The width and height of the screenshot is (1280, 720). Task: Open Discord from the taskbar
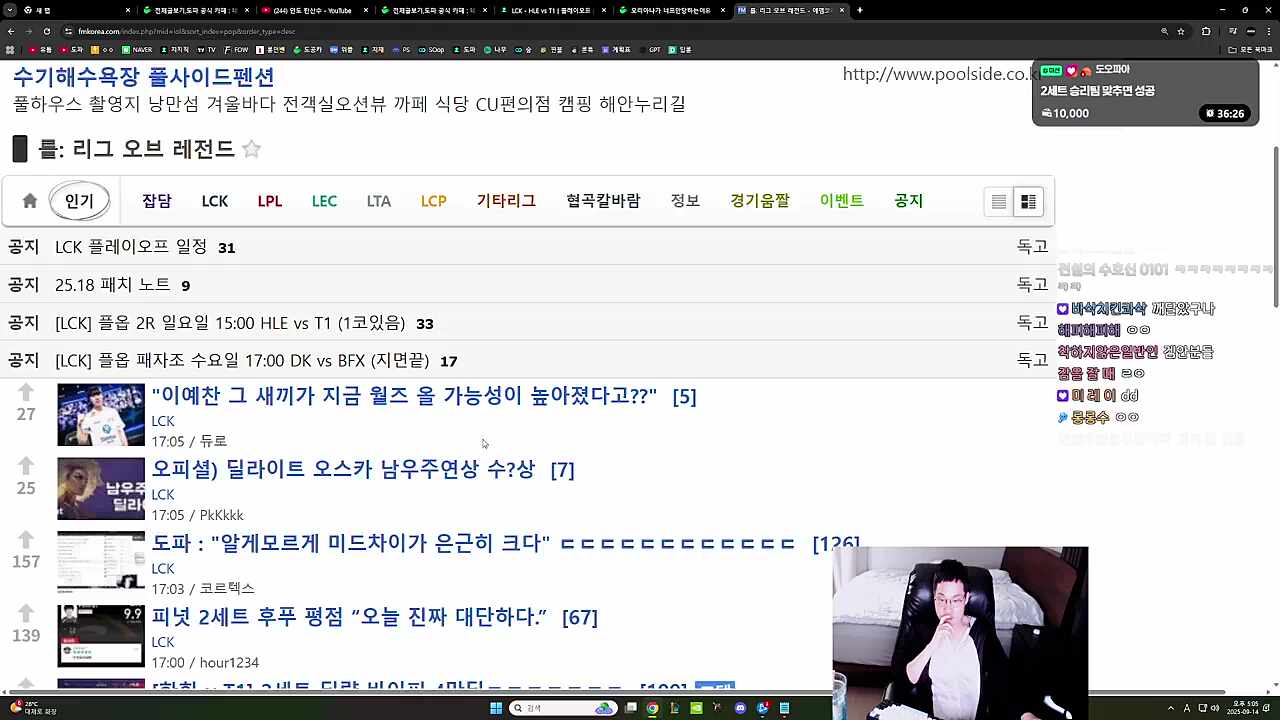click(x=740, y=708)
